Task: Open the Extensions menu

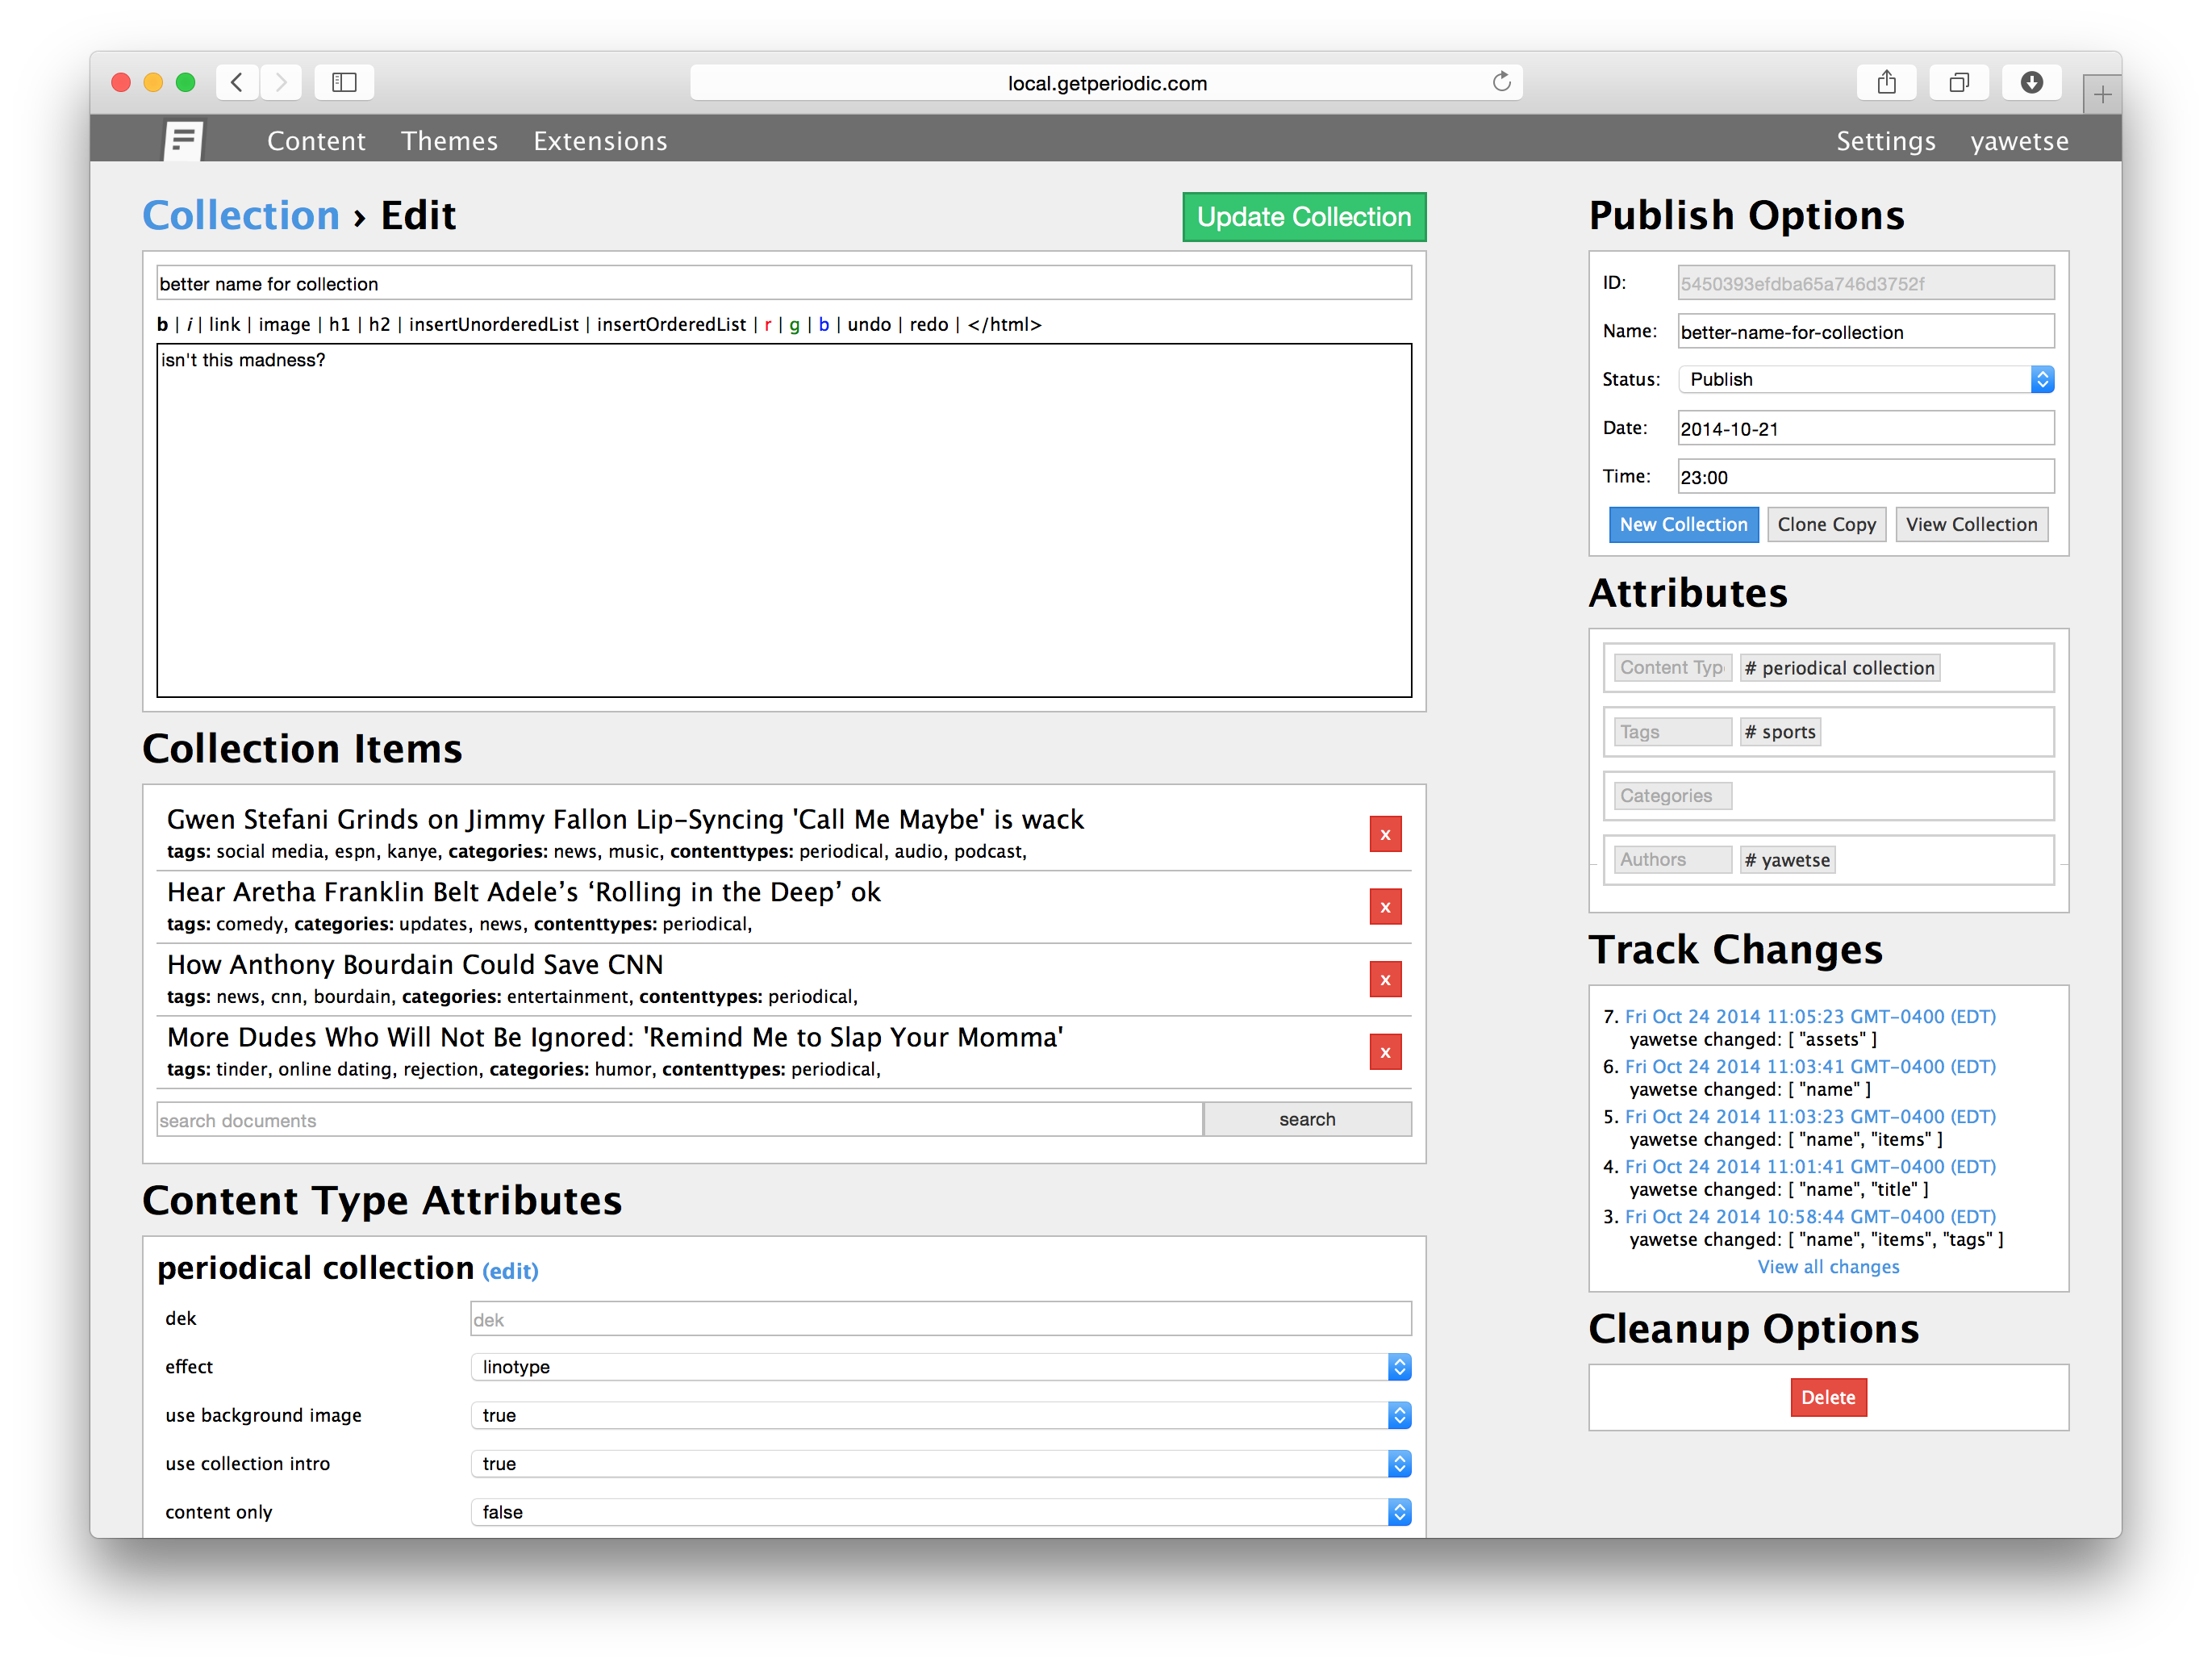Action: pos(600,141)
